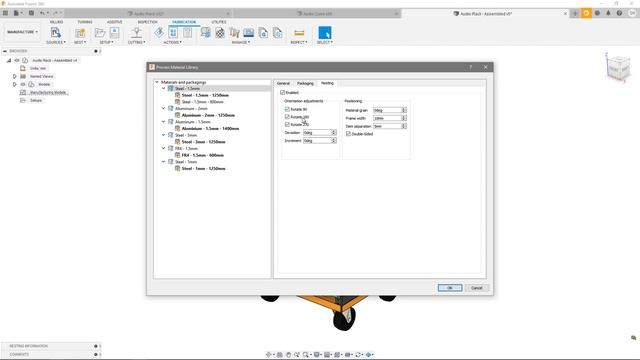
Task: Click the Cutting tool icon
Action: tap(137, 33)
